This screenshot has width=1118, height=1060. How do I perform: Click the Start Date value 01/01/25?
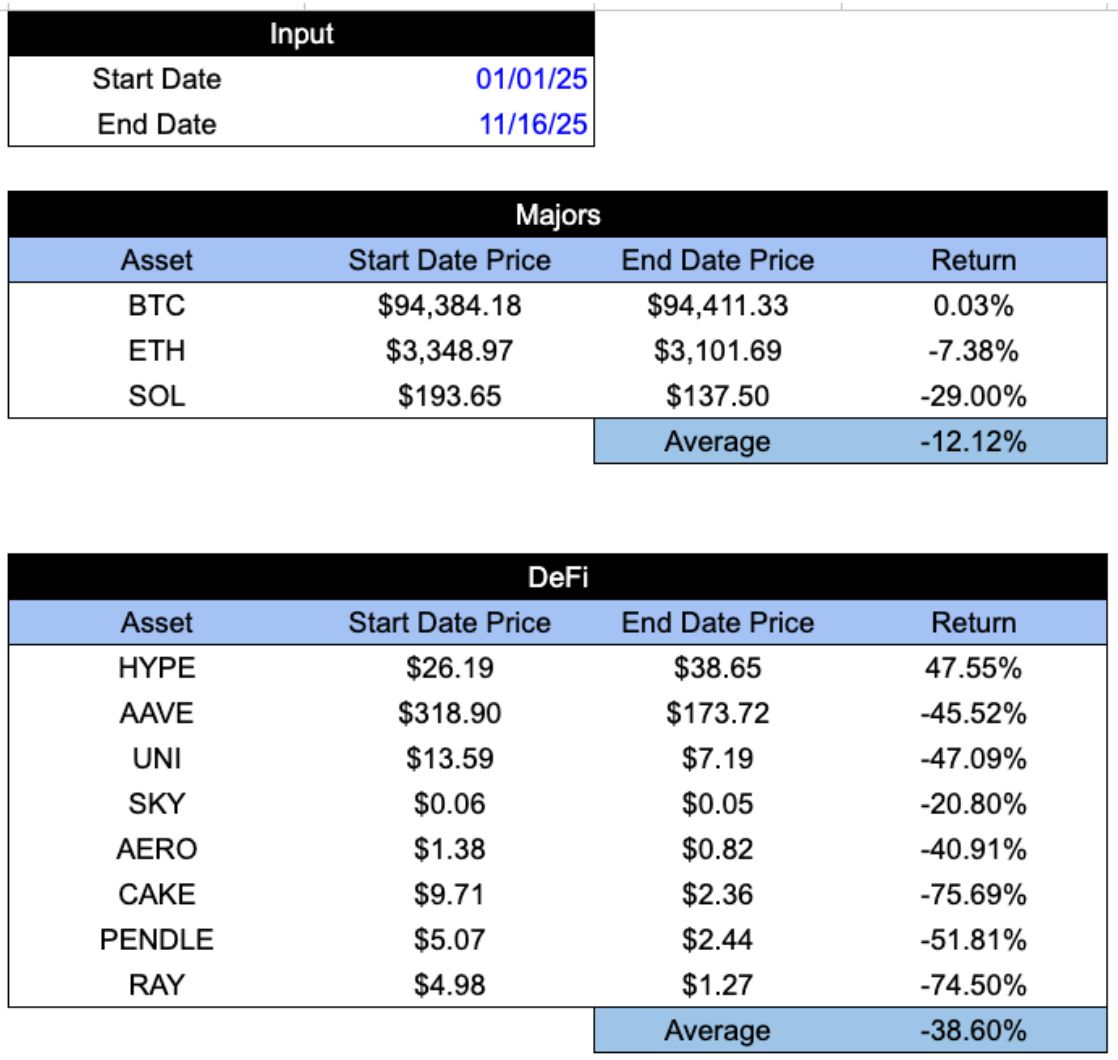[x=530, y=79]
